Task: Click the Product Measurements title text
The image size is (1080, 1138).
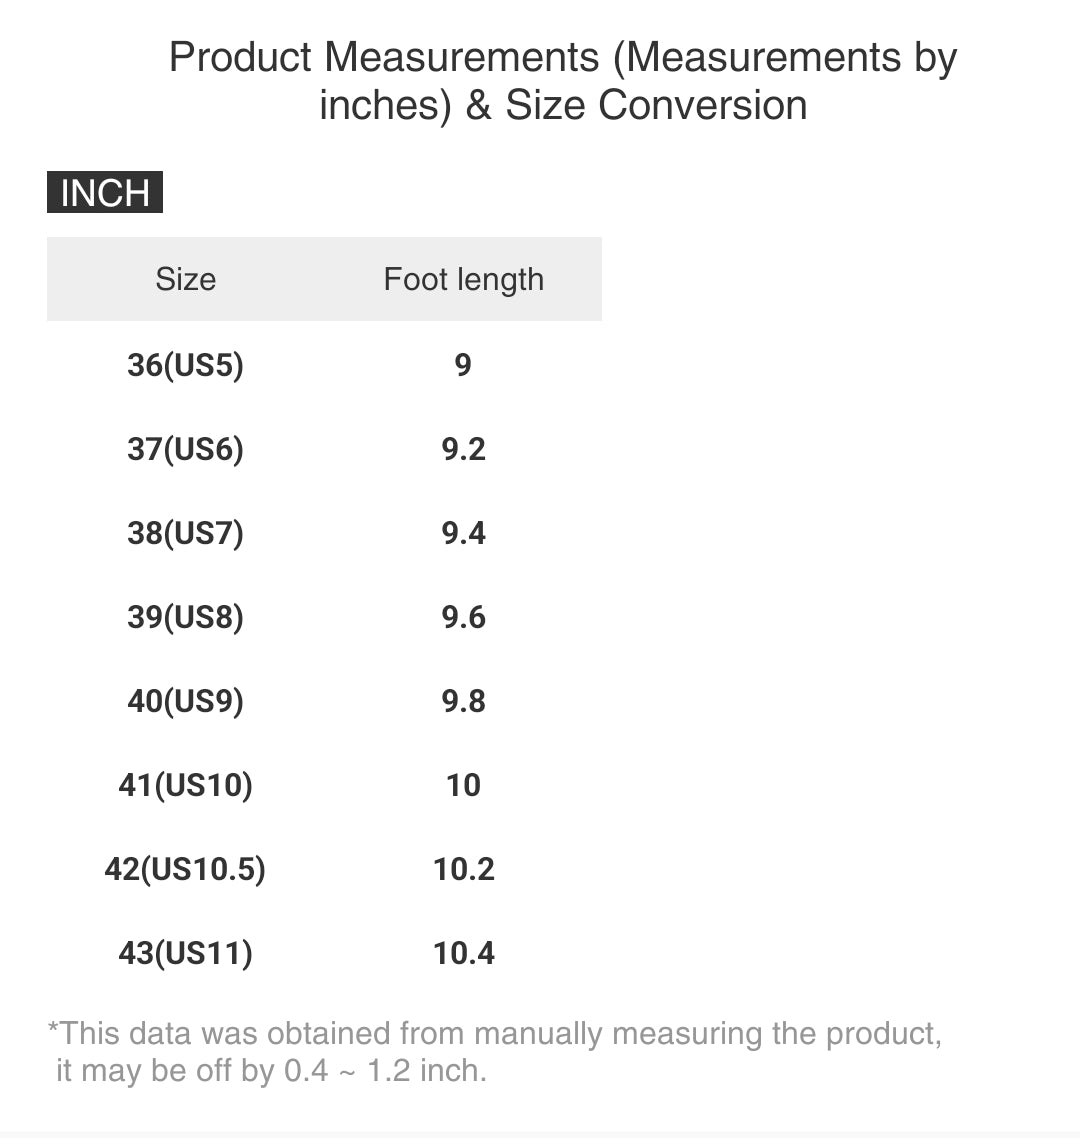Action: 563,81
